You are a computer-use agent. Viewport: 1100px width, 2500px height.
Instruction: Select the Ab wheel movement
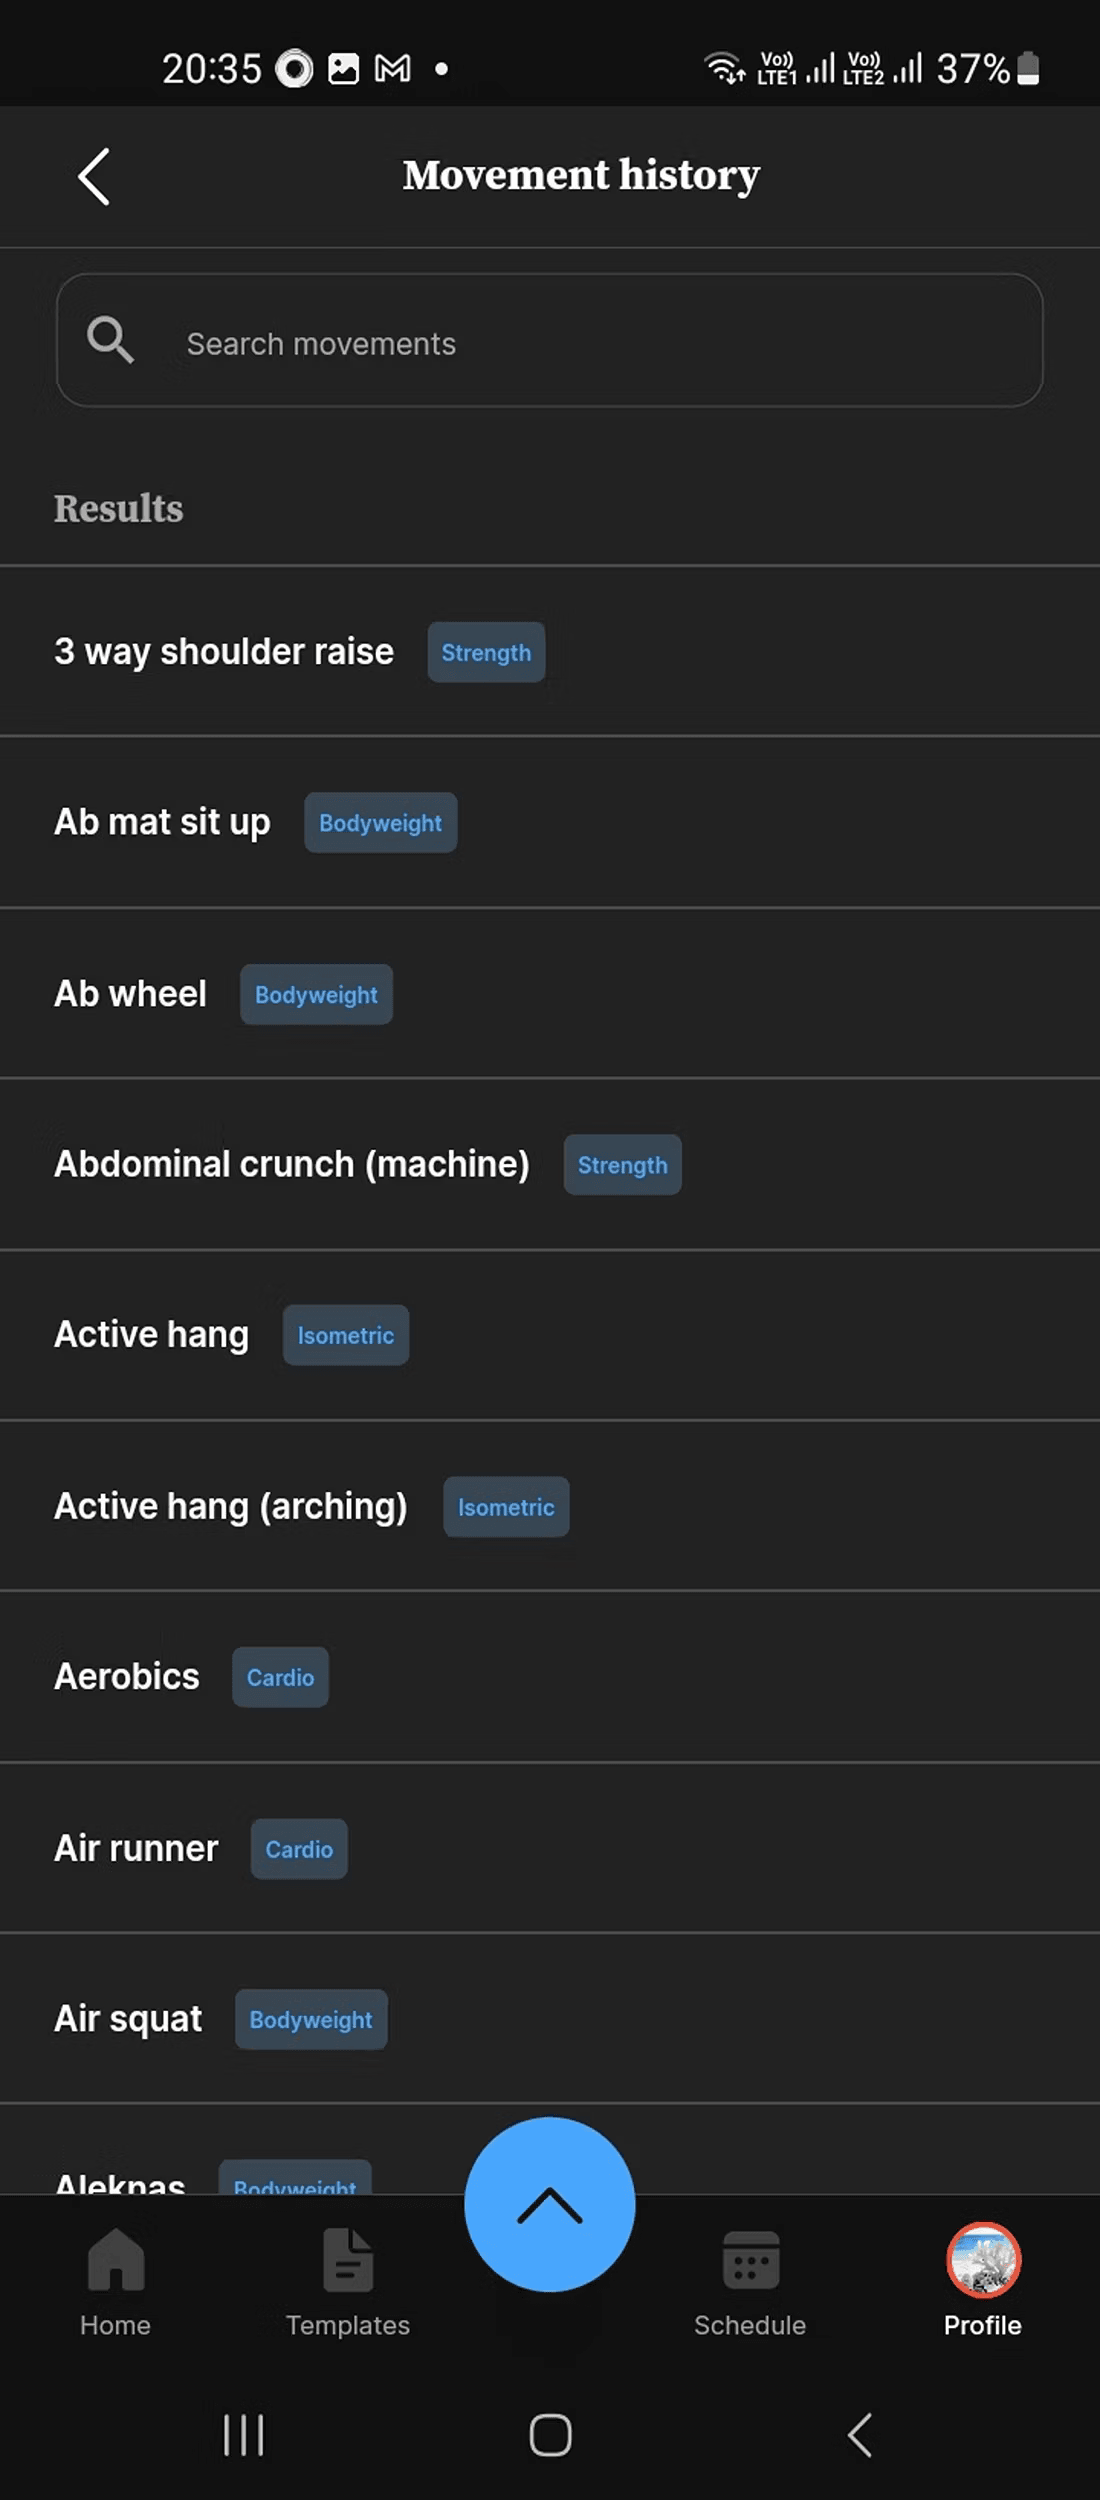click(x=130, y=994)
